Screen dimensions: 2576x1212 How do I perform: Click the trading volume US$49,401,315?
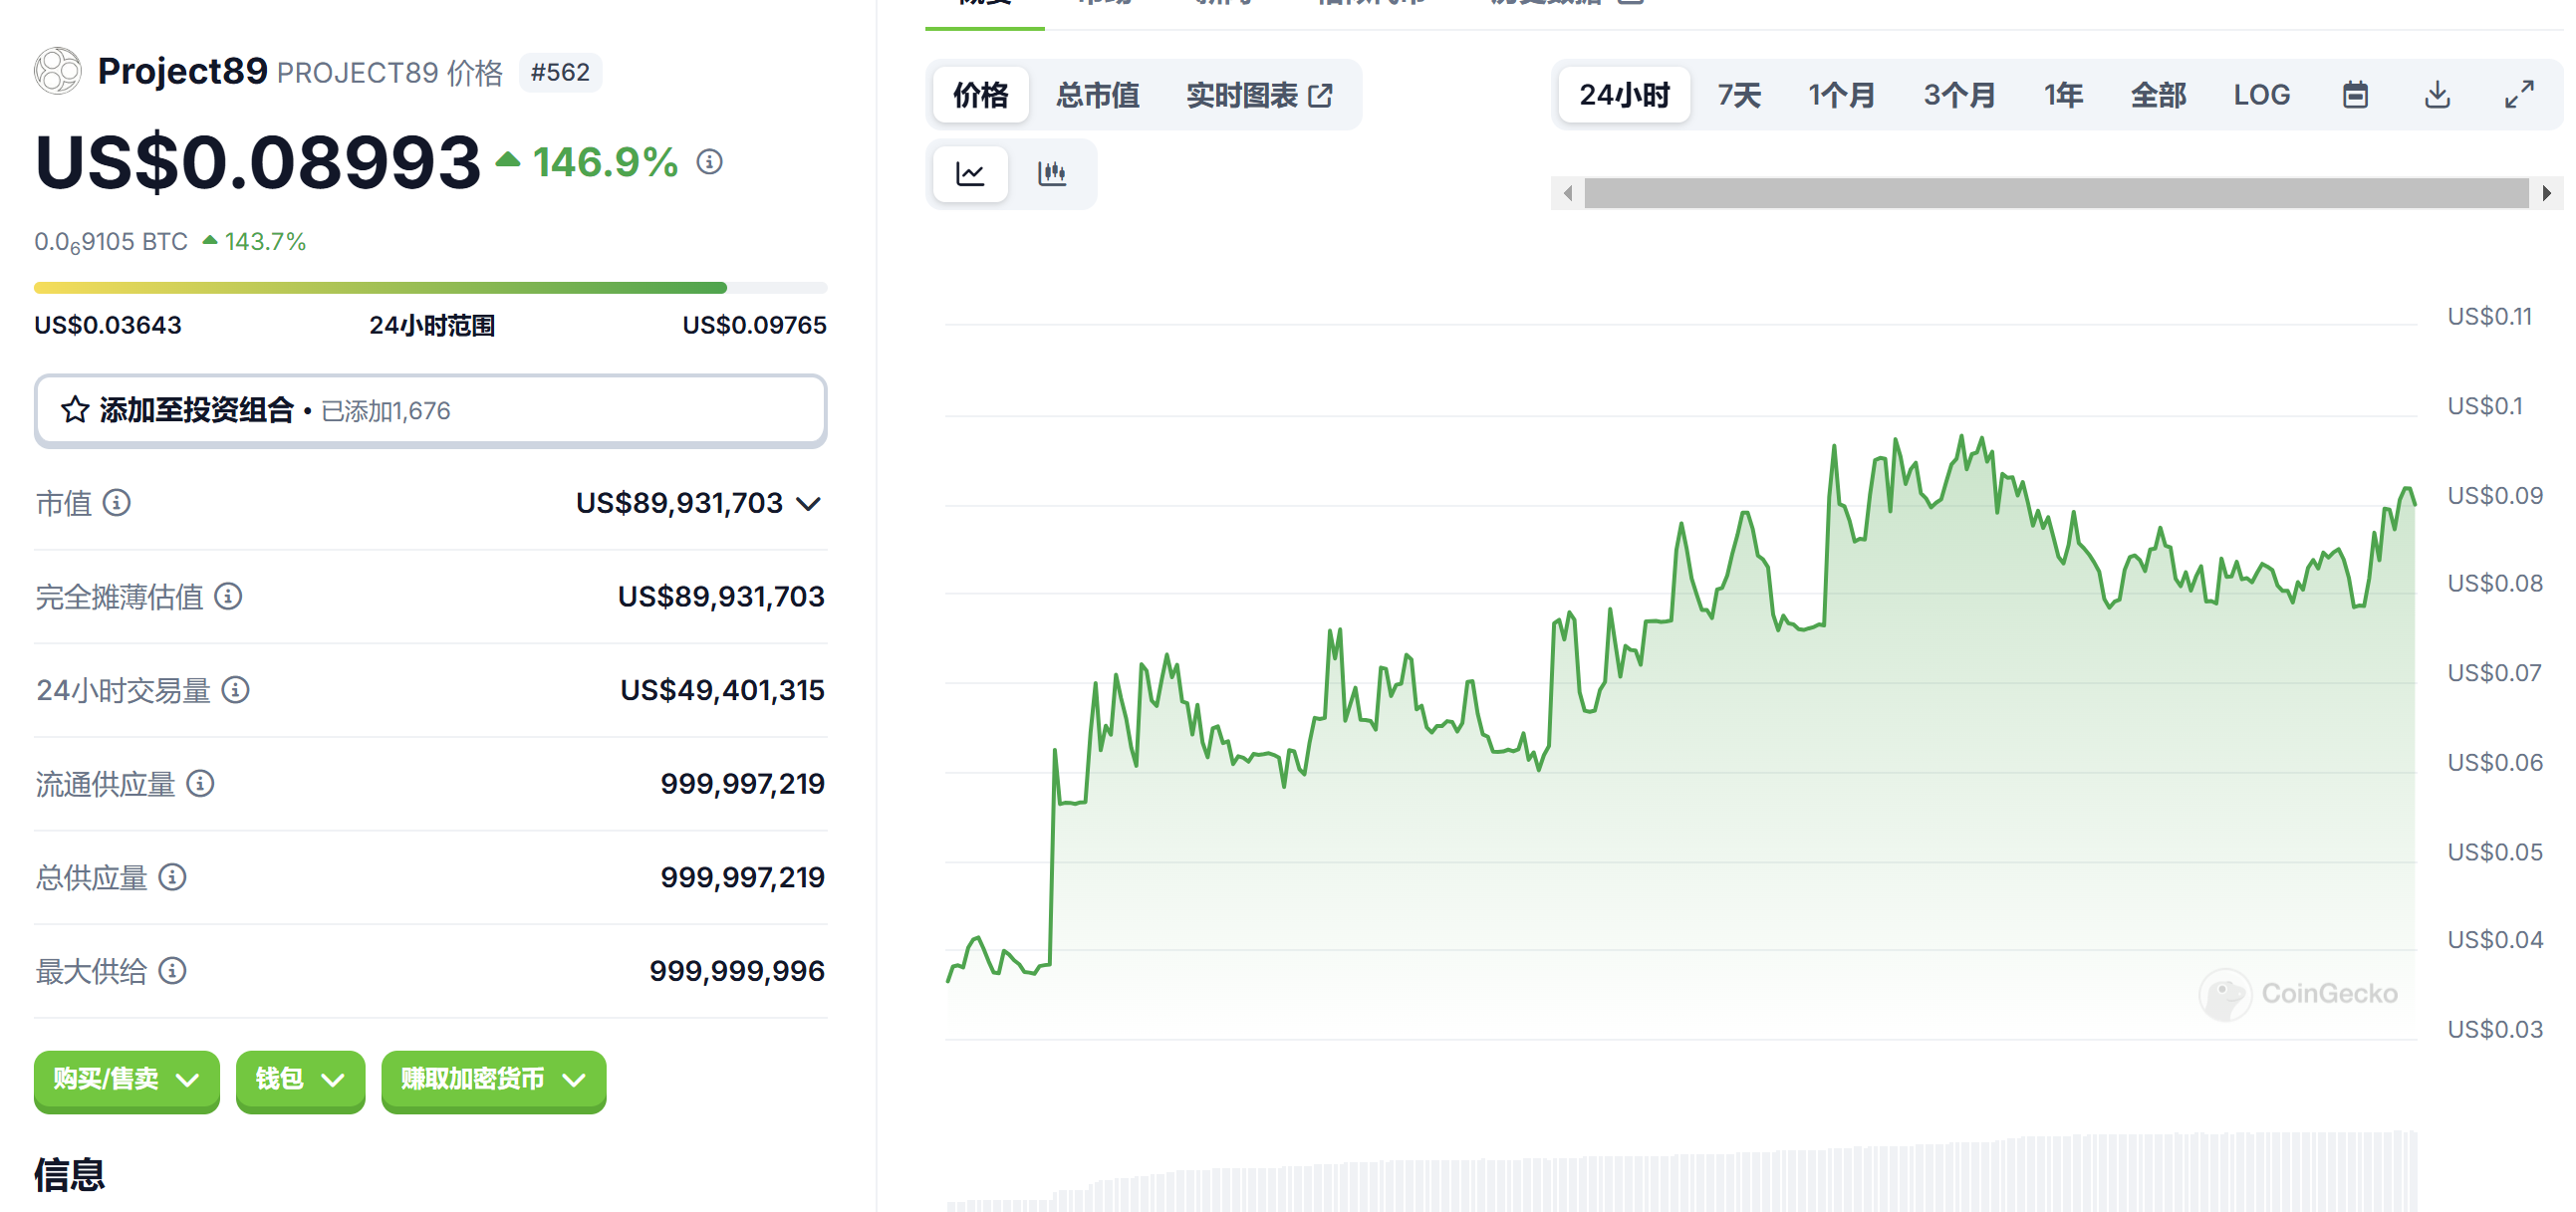coord(722,690)
